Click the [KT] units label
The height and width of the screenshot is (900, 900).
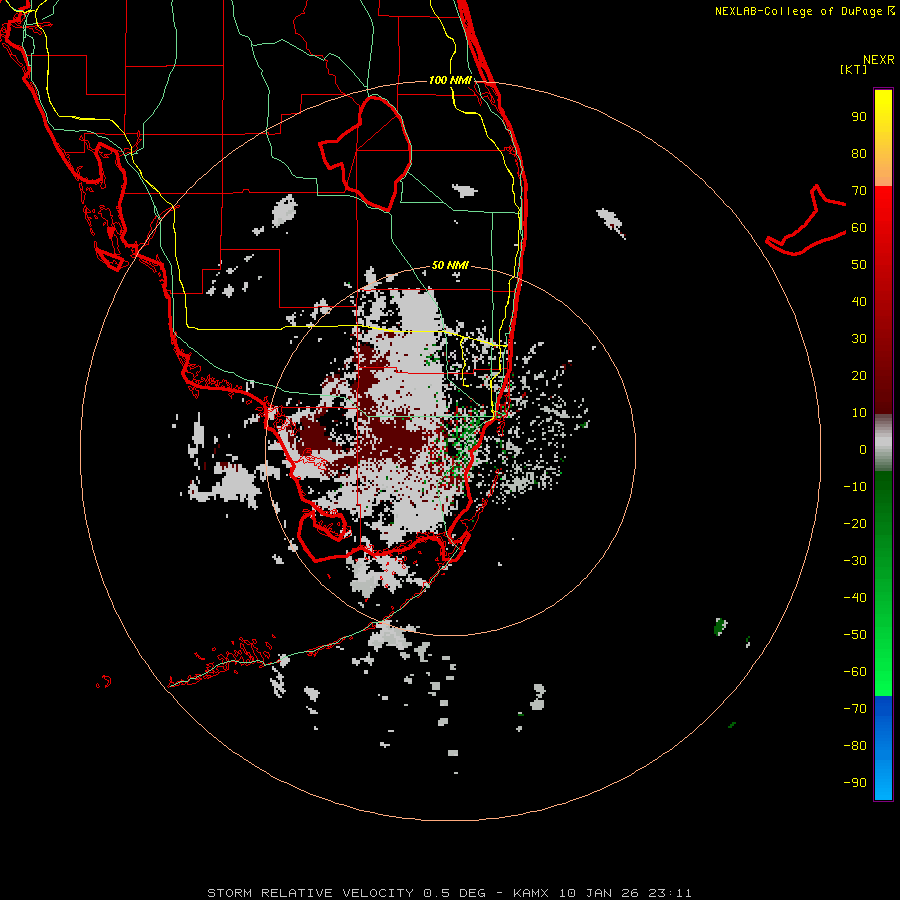pos(854,69)
